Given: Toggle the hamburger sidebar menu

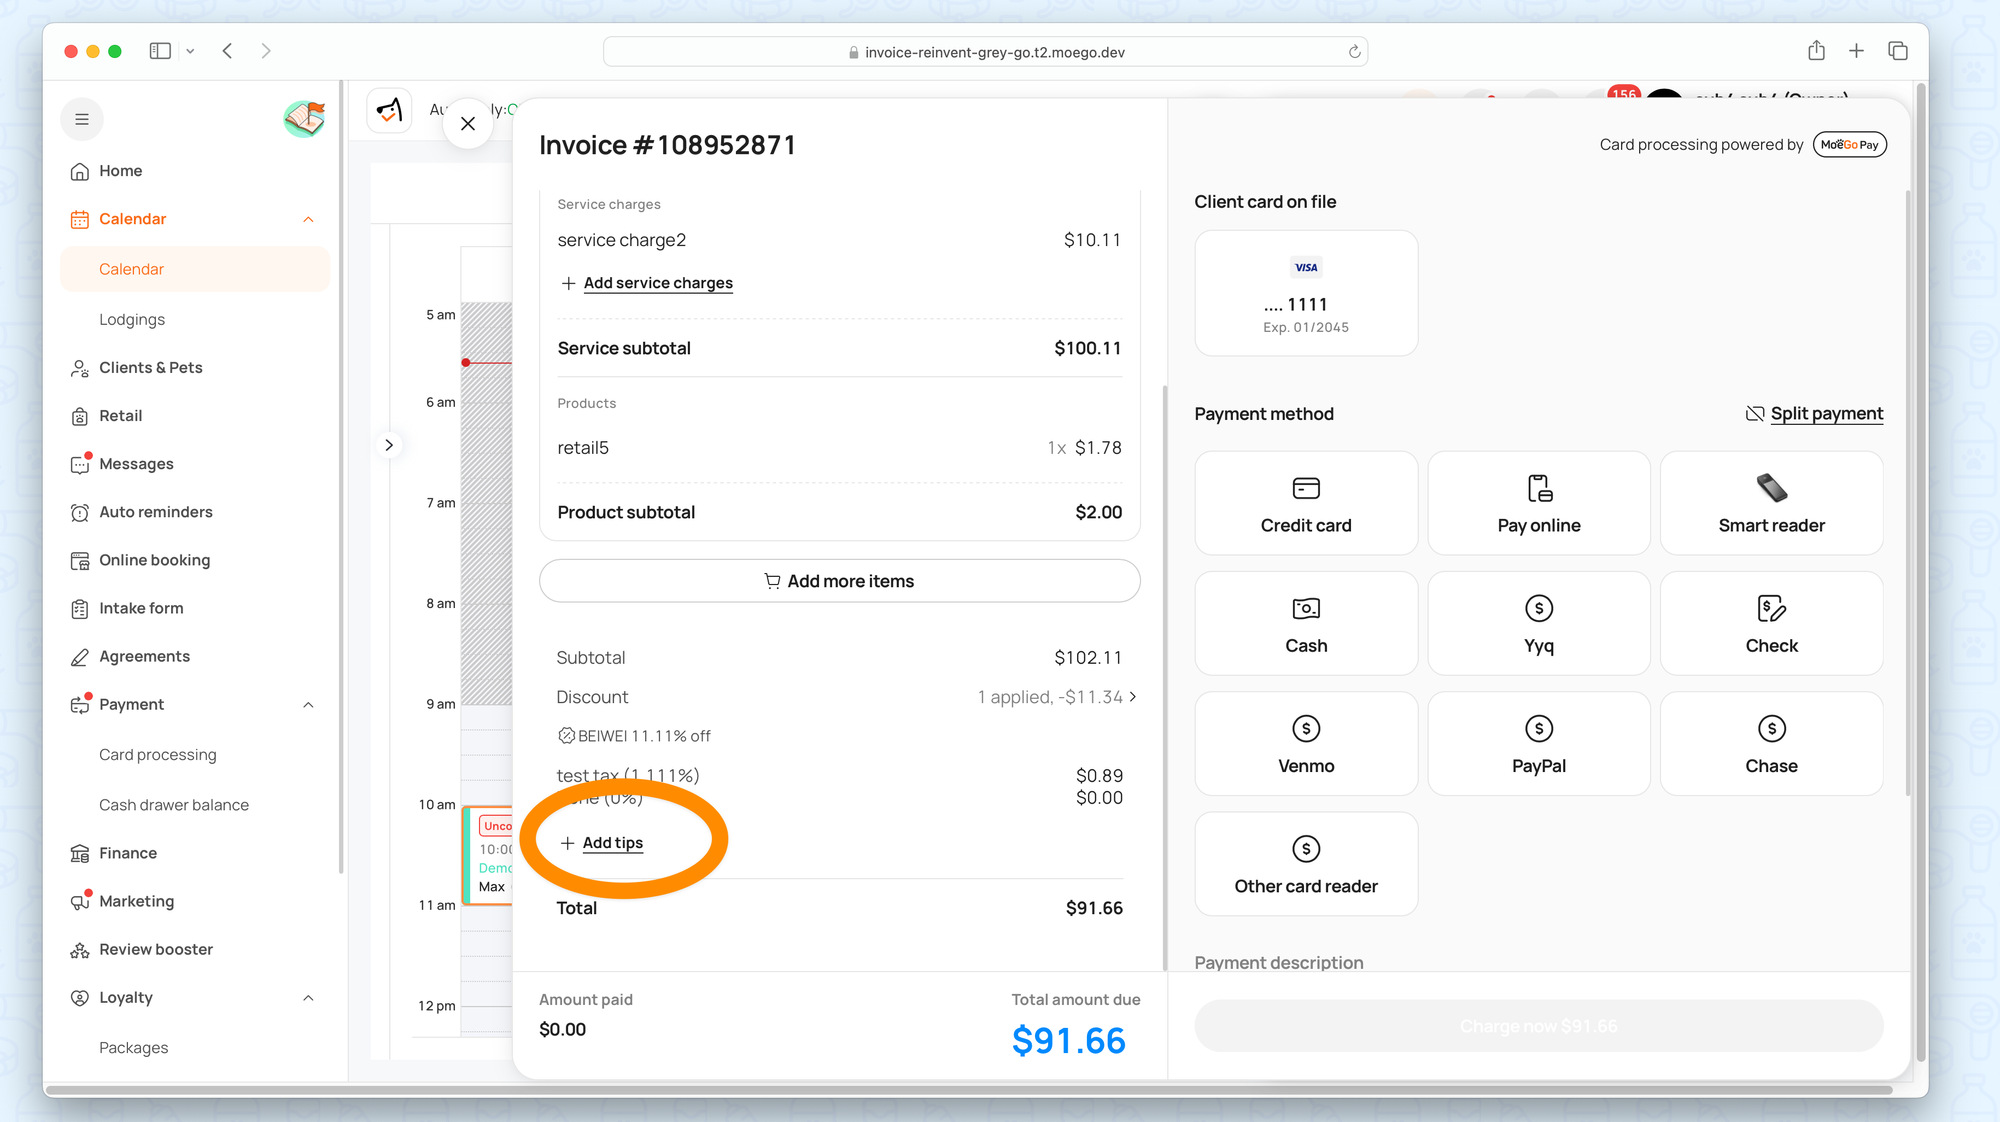Looking at the screenshot, I should (82, 120).
